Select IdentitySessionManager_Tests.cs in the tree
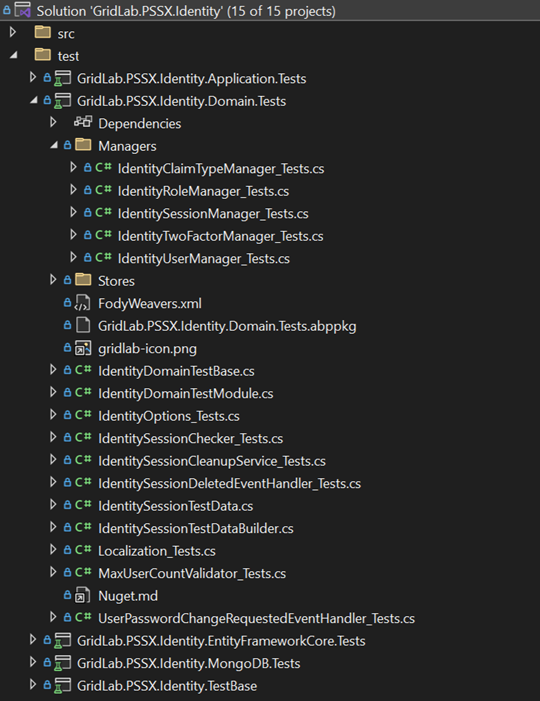 [x=213, y=213]
